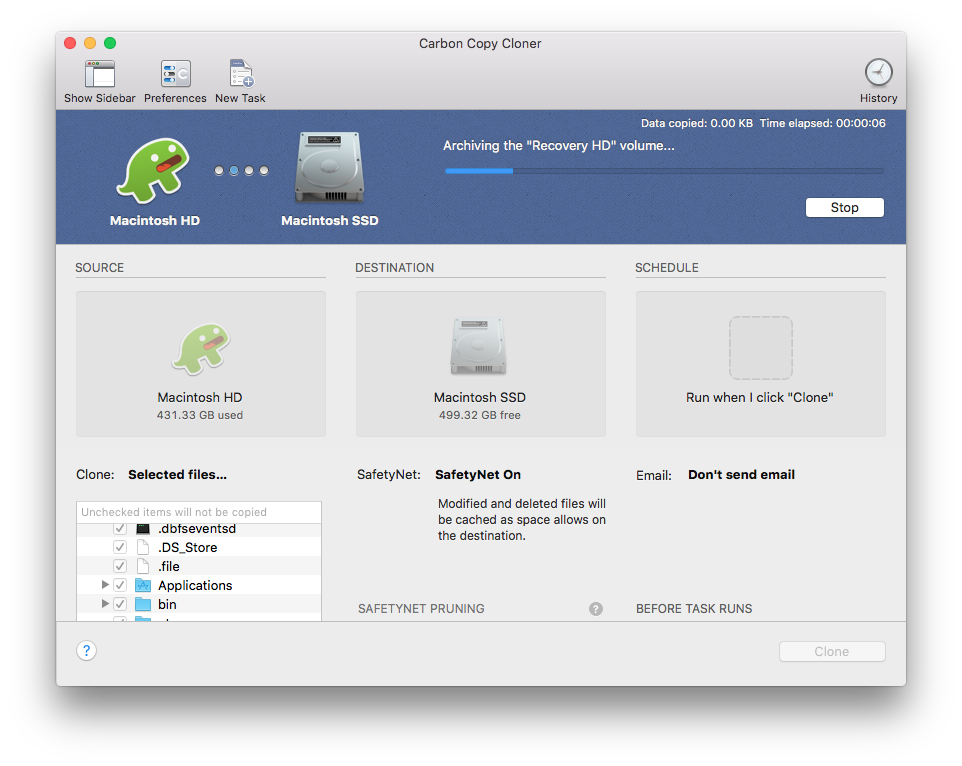Expand the bin folder disclosure triangle
Viewport: 962px width, 766px height.
click(x=105, y=604)
